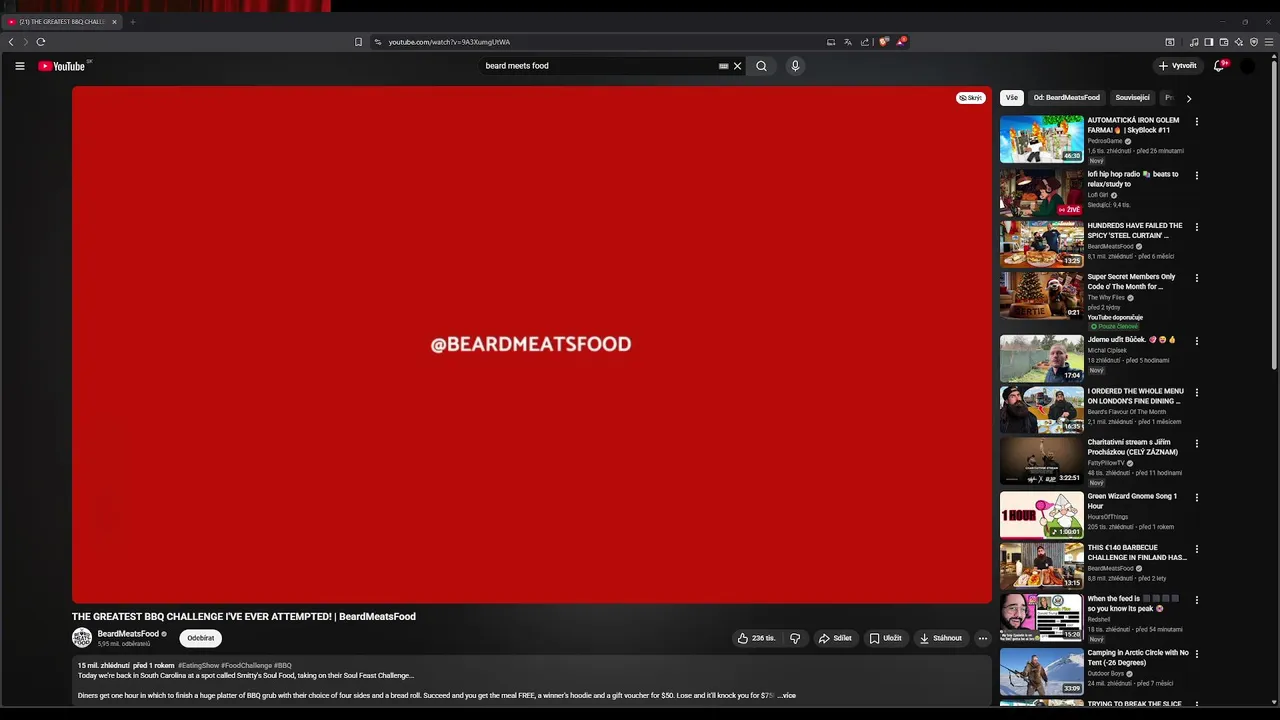The height and width of the screenshot is (720, 1280).
Task: Select the Související chip
Action: (1132, 98)
